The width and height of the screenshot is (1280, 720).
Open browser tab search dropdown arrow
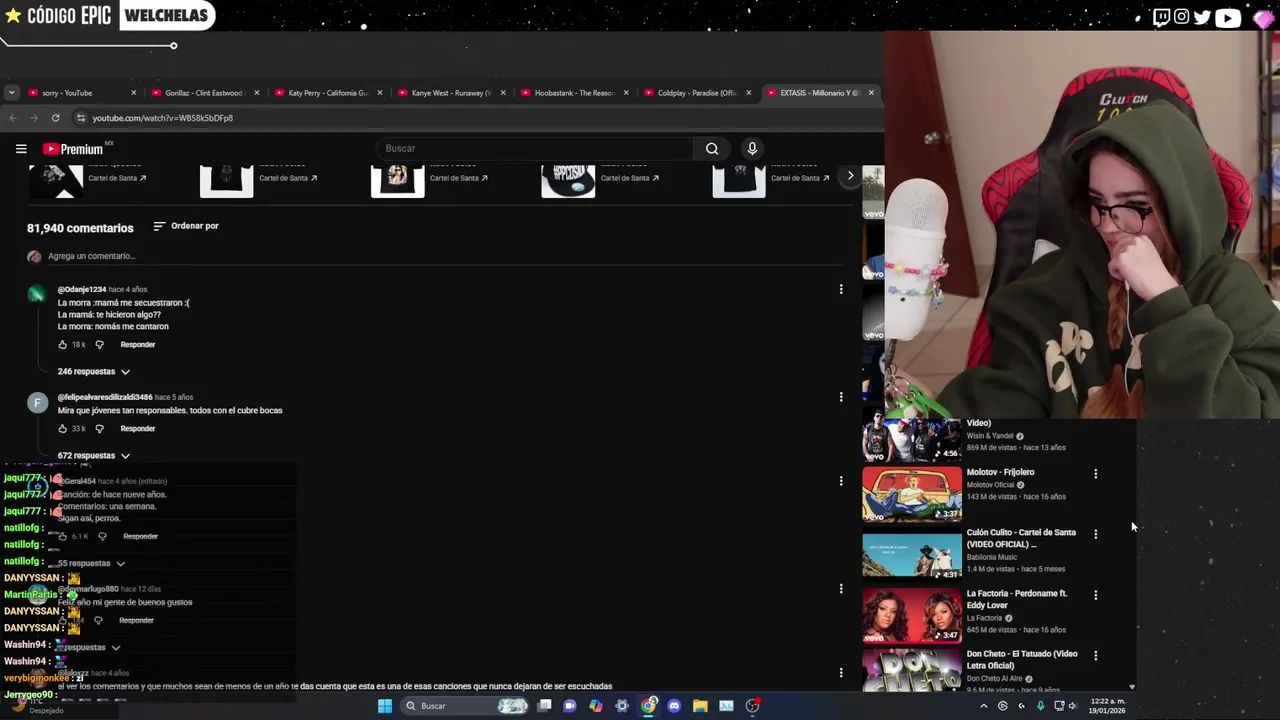coord(11,93)
